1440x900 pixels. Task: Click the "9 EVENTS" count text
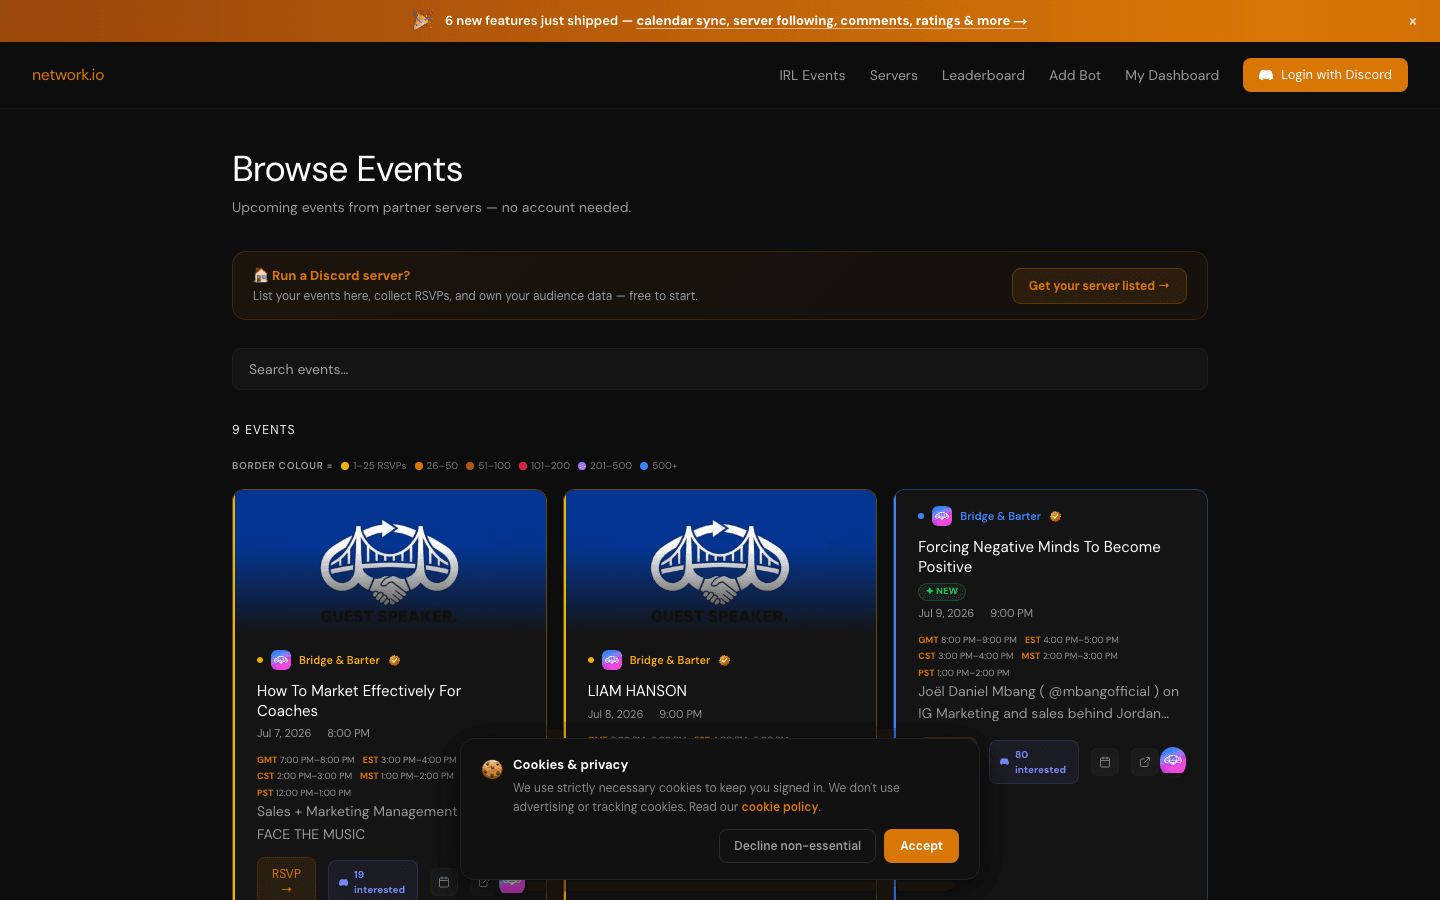[264, 430]
